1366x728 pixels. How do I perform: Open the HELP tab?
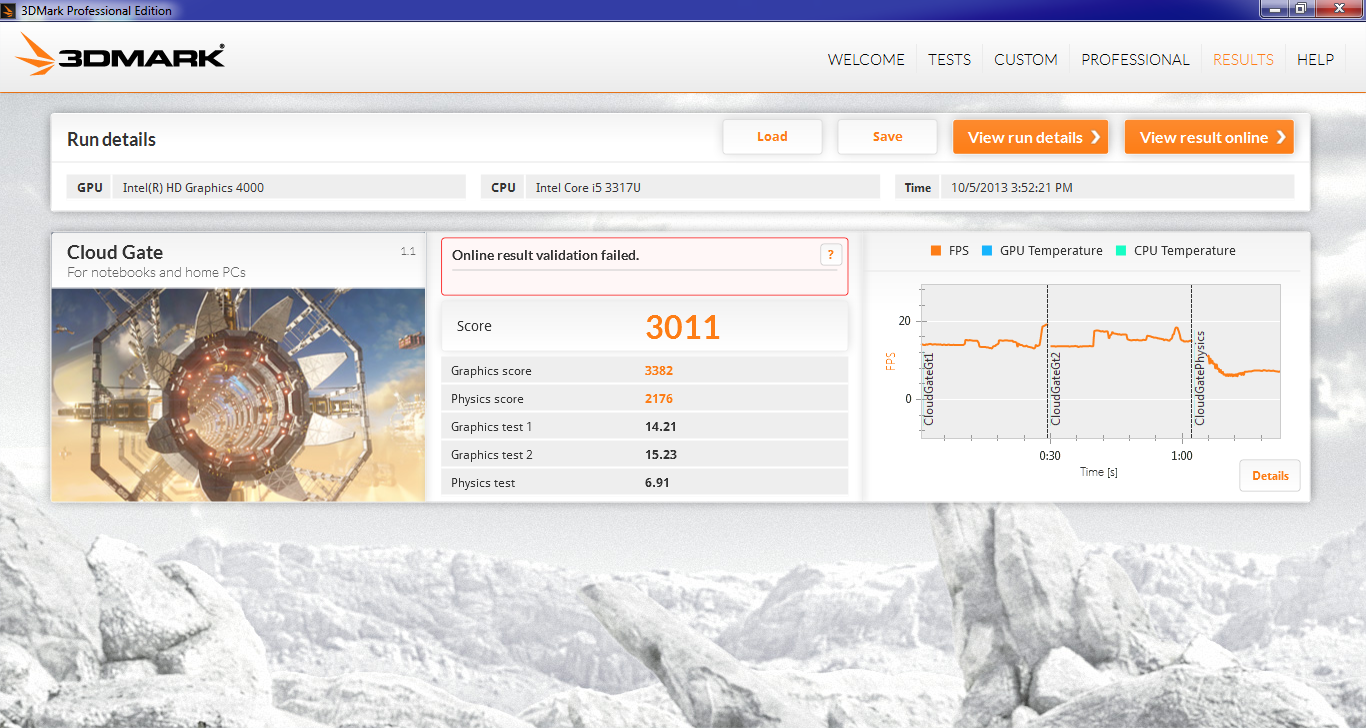(x=1315, y=59)
